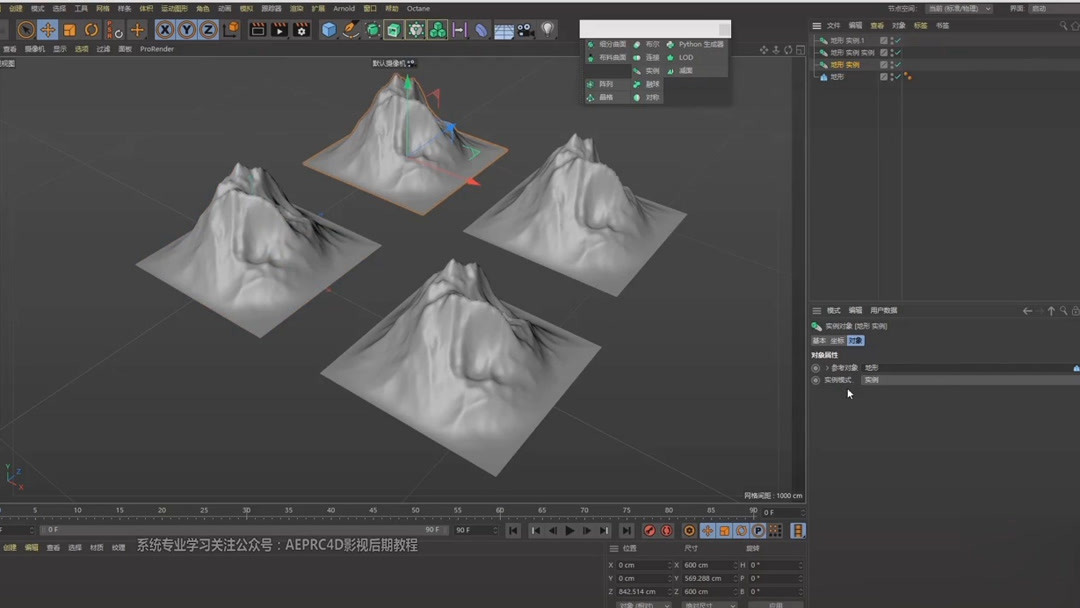
Task: Click the X position input field
Action: tap(645, 565)
